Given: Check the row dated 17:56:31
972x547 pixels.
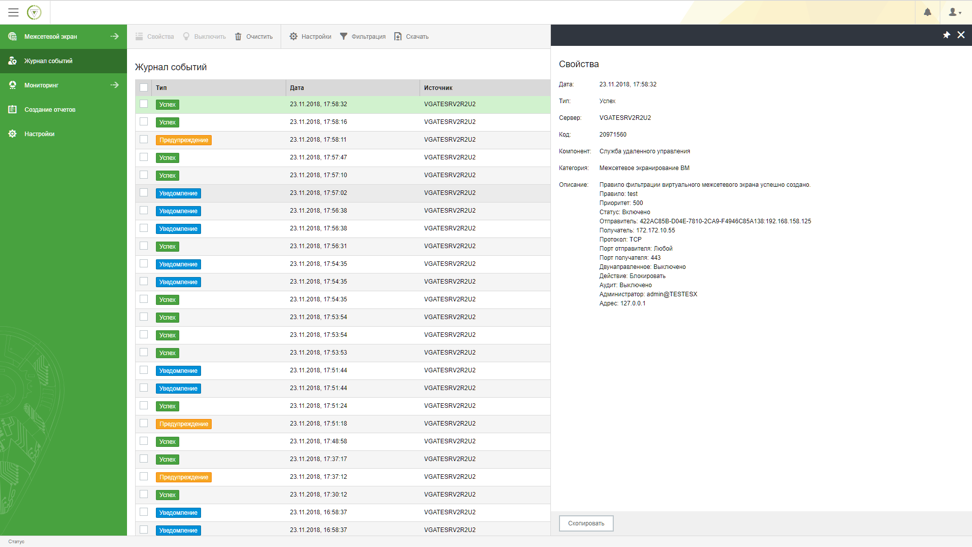Looking at the screenshot, I should click(144, 246).
